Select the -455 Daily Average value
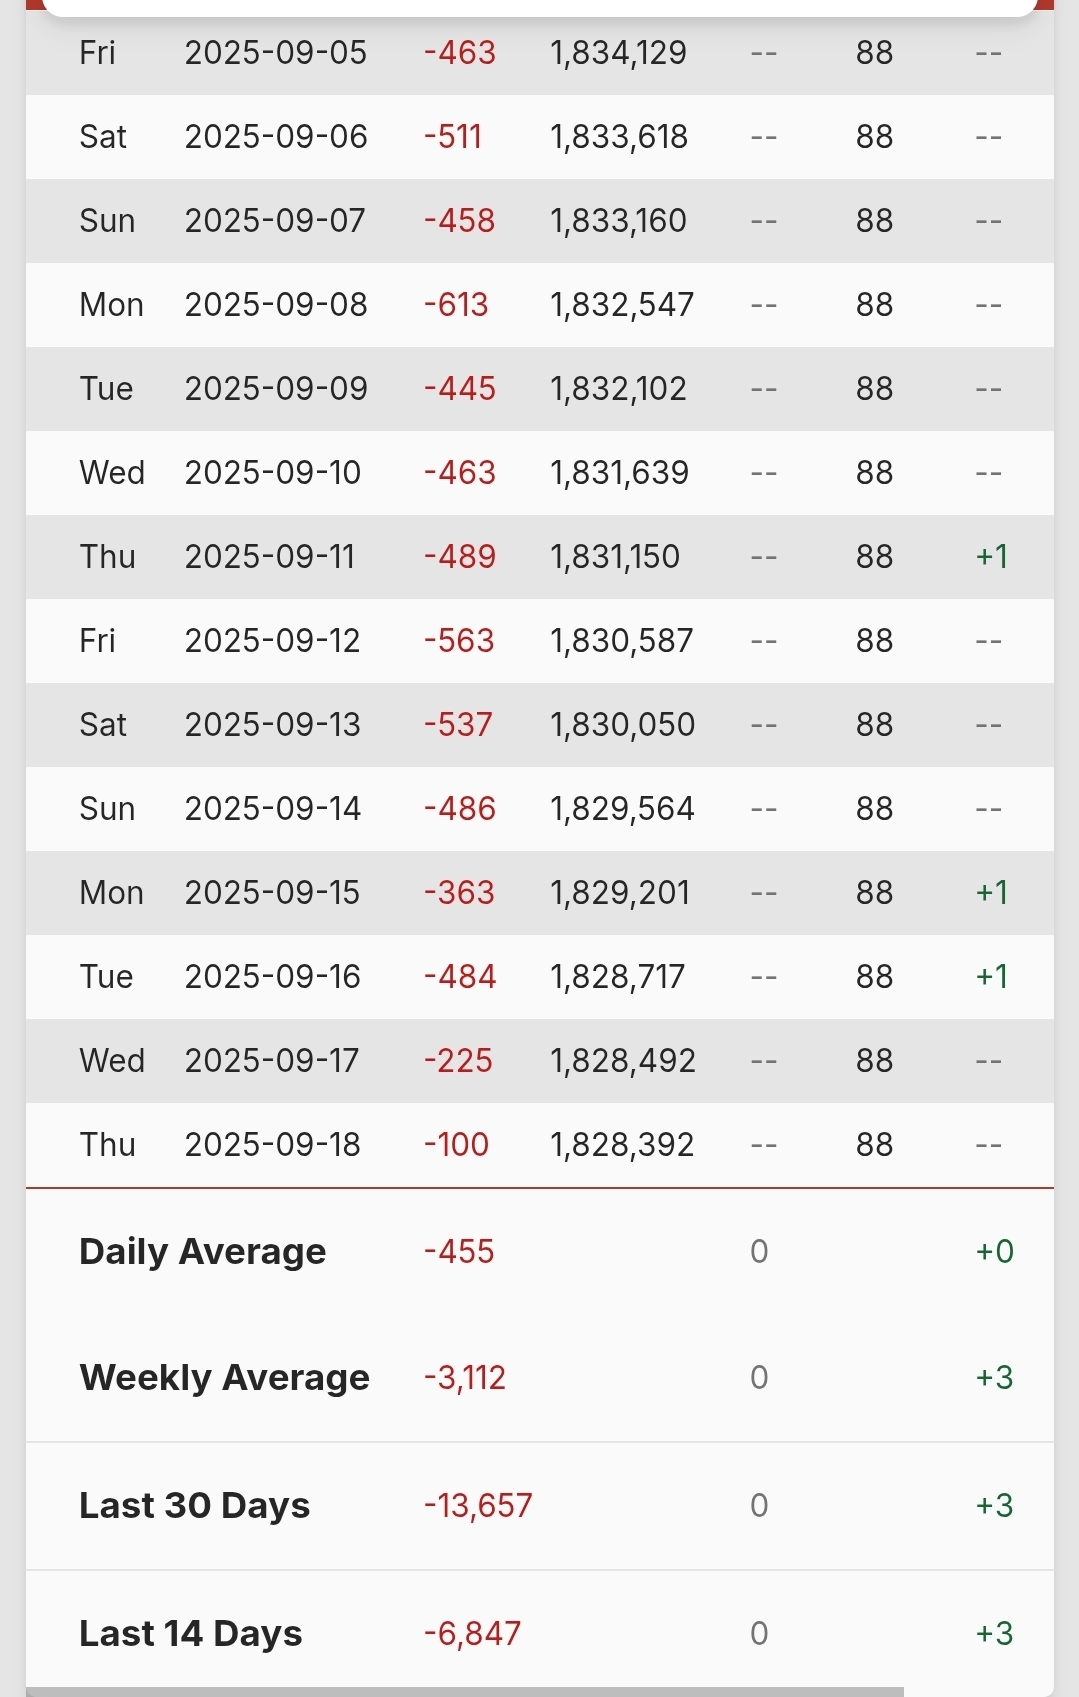1079x1697 pixels. [x=459, y=1252]
